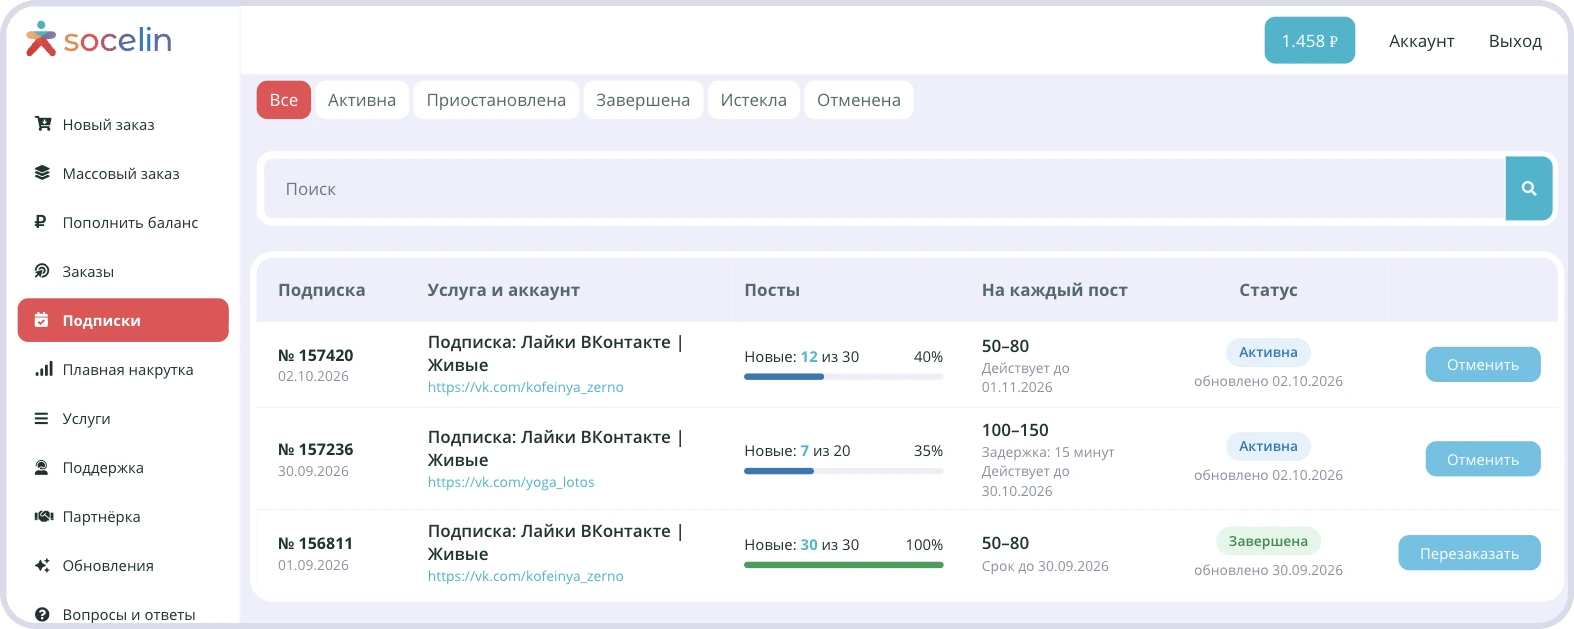Click the magnifier search button
This screenshot has height=629, width=1574.
[x=1528, y=188]
